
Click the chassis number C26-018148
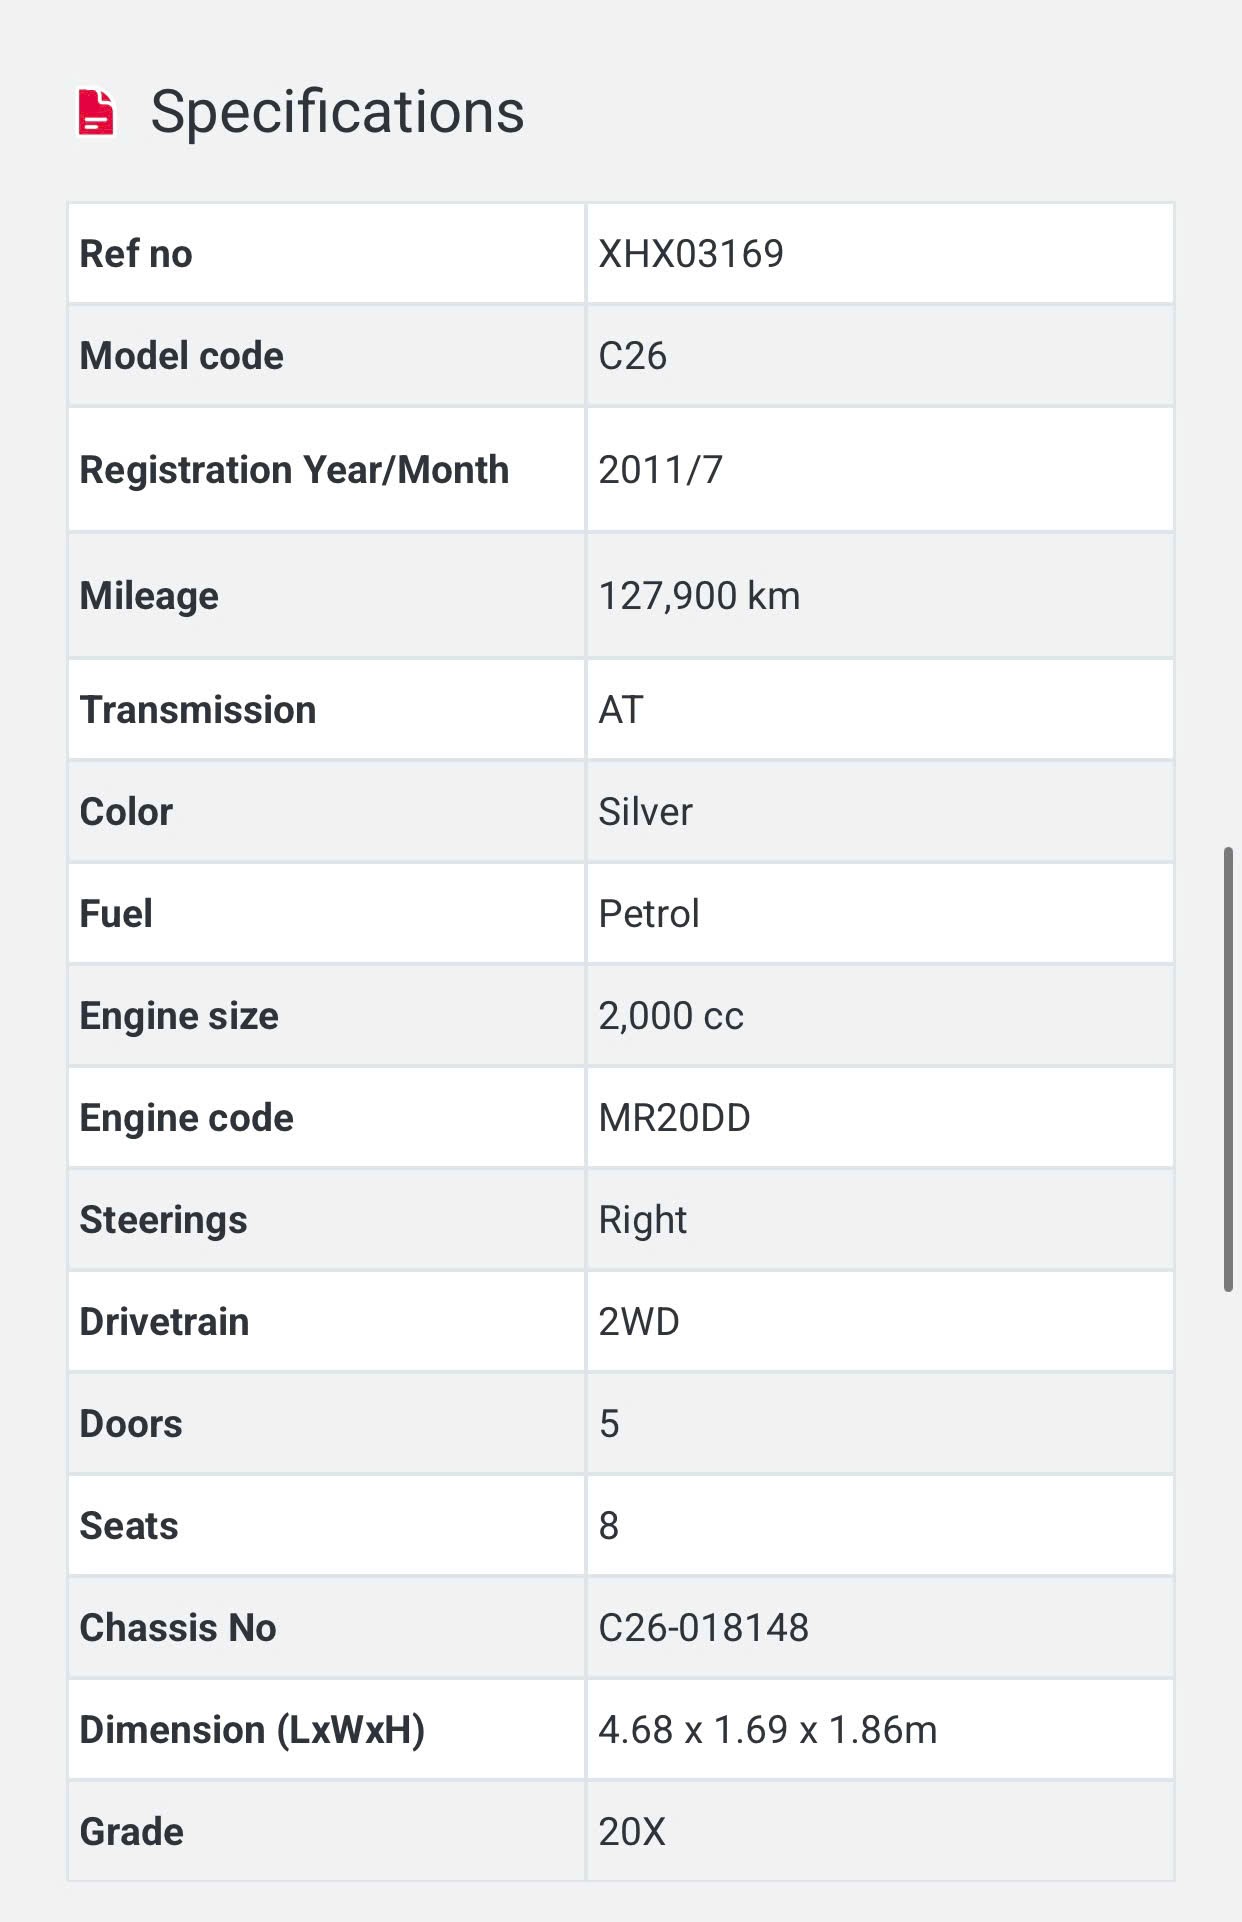[x=703, y=1628]
